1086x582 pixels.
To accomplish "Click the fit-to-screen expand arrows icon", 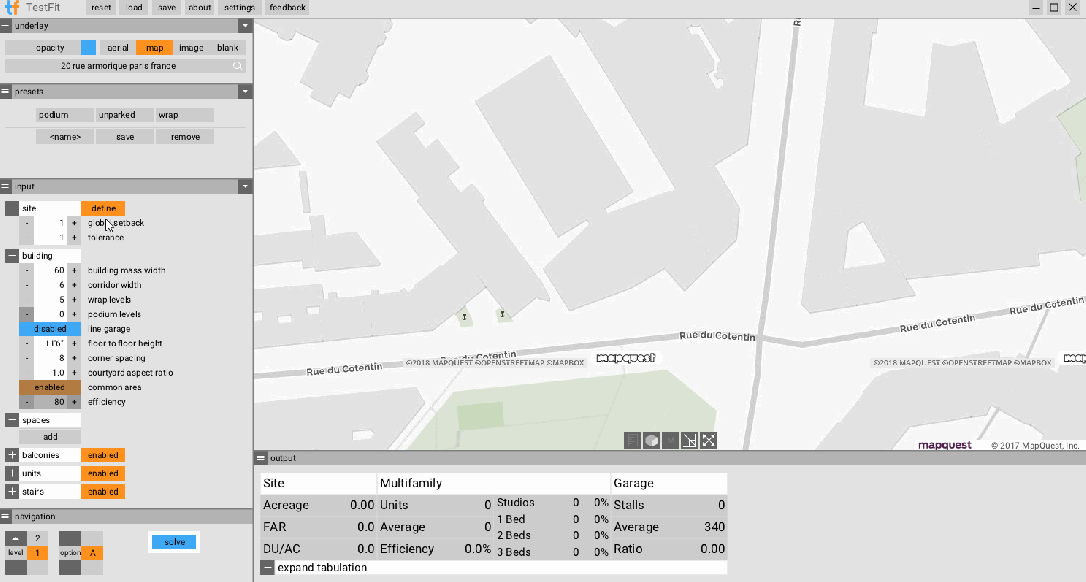I will click(708, 440).
